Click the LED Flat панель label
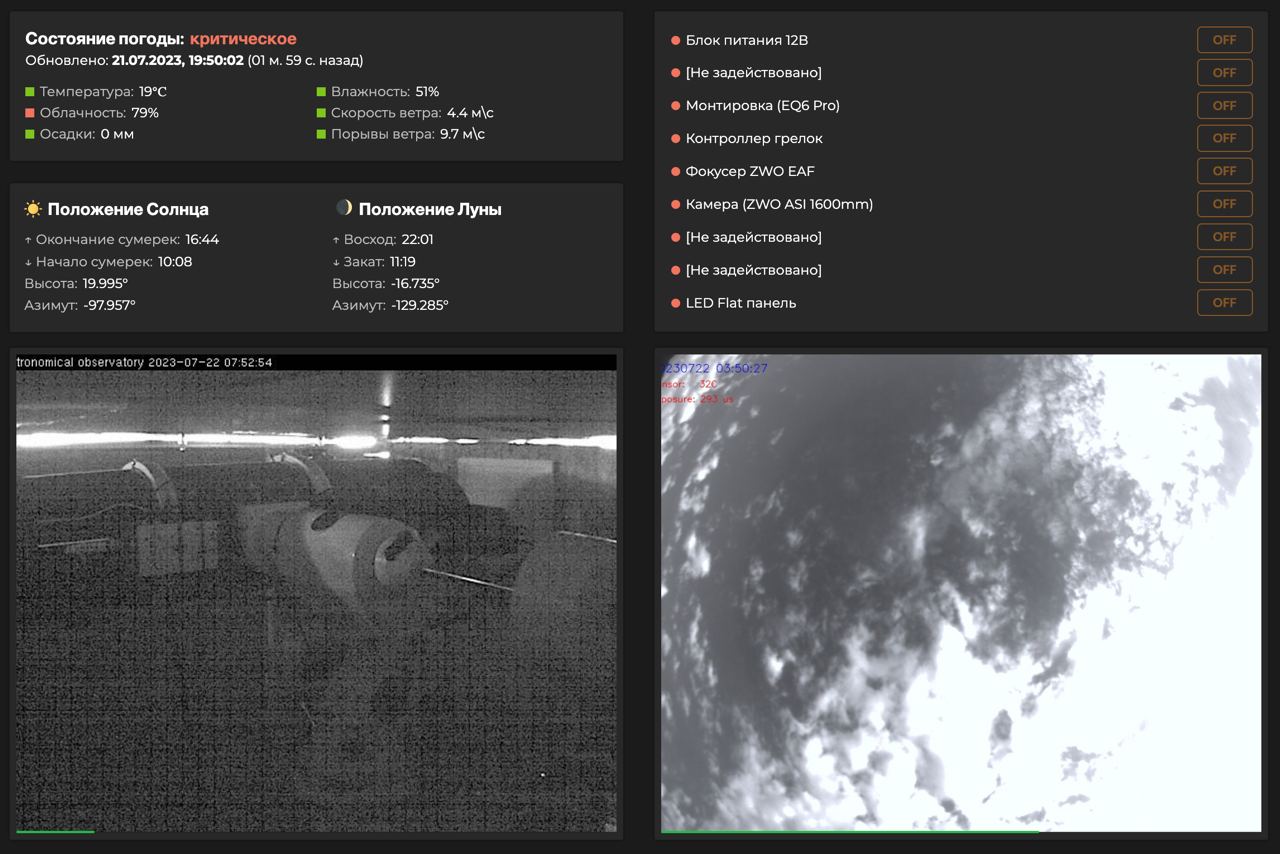Screen dimensions: 1280x854 point(741,303)
